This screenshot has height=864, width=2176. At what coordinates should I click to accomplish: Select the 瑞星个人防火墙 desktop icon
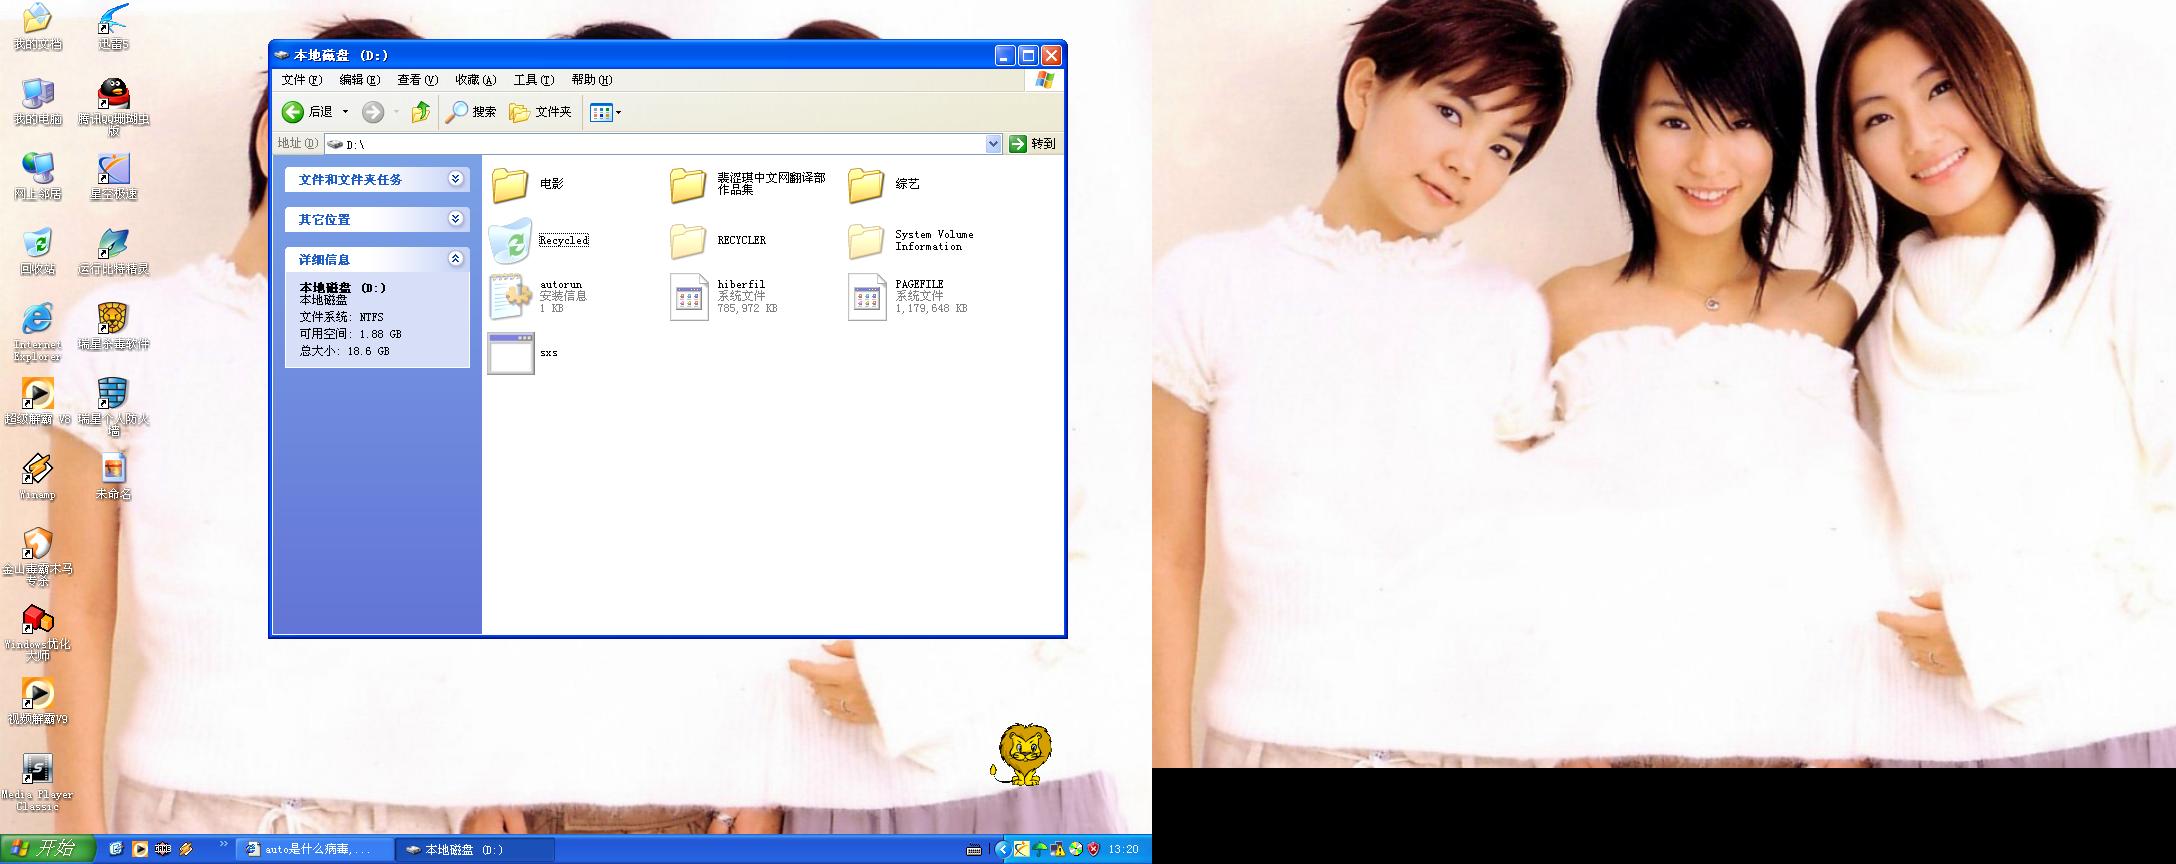click(113, 407)
